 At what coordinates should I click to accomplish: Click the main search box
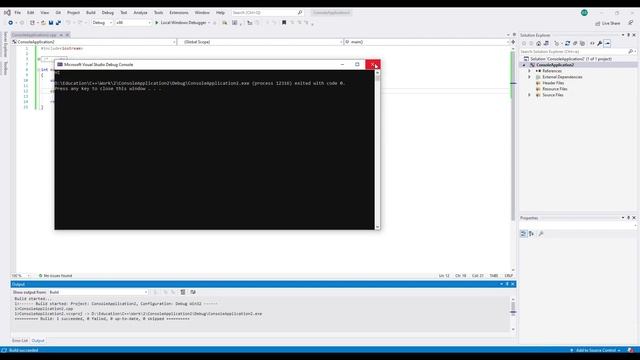267,13
